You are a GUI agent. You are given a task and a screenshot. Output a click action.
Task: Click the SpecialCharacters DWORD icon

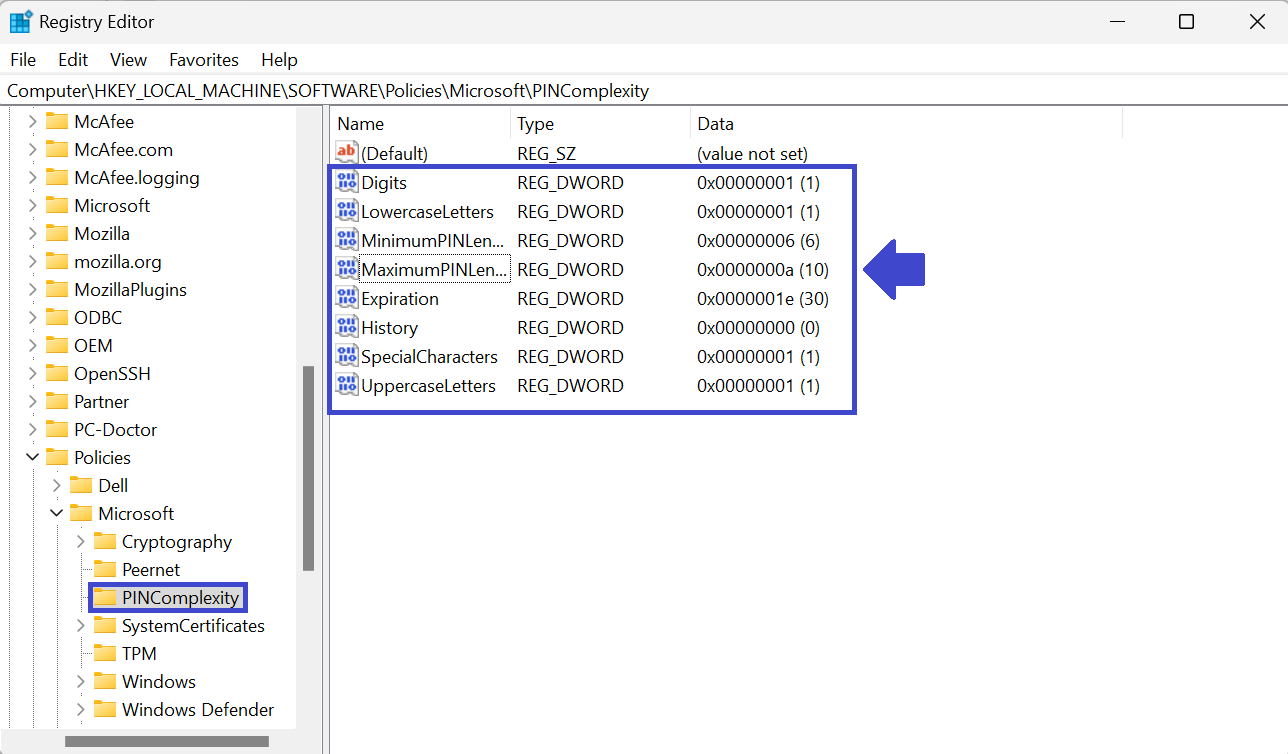click(x=346, y=357)
